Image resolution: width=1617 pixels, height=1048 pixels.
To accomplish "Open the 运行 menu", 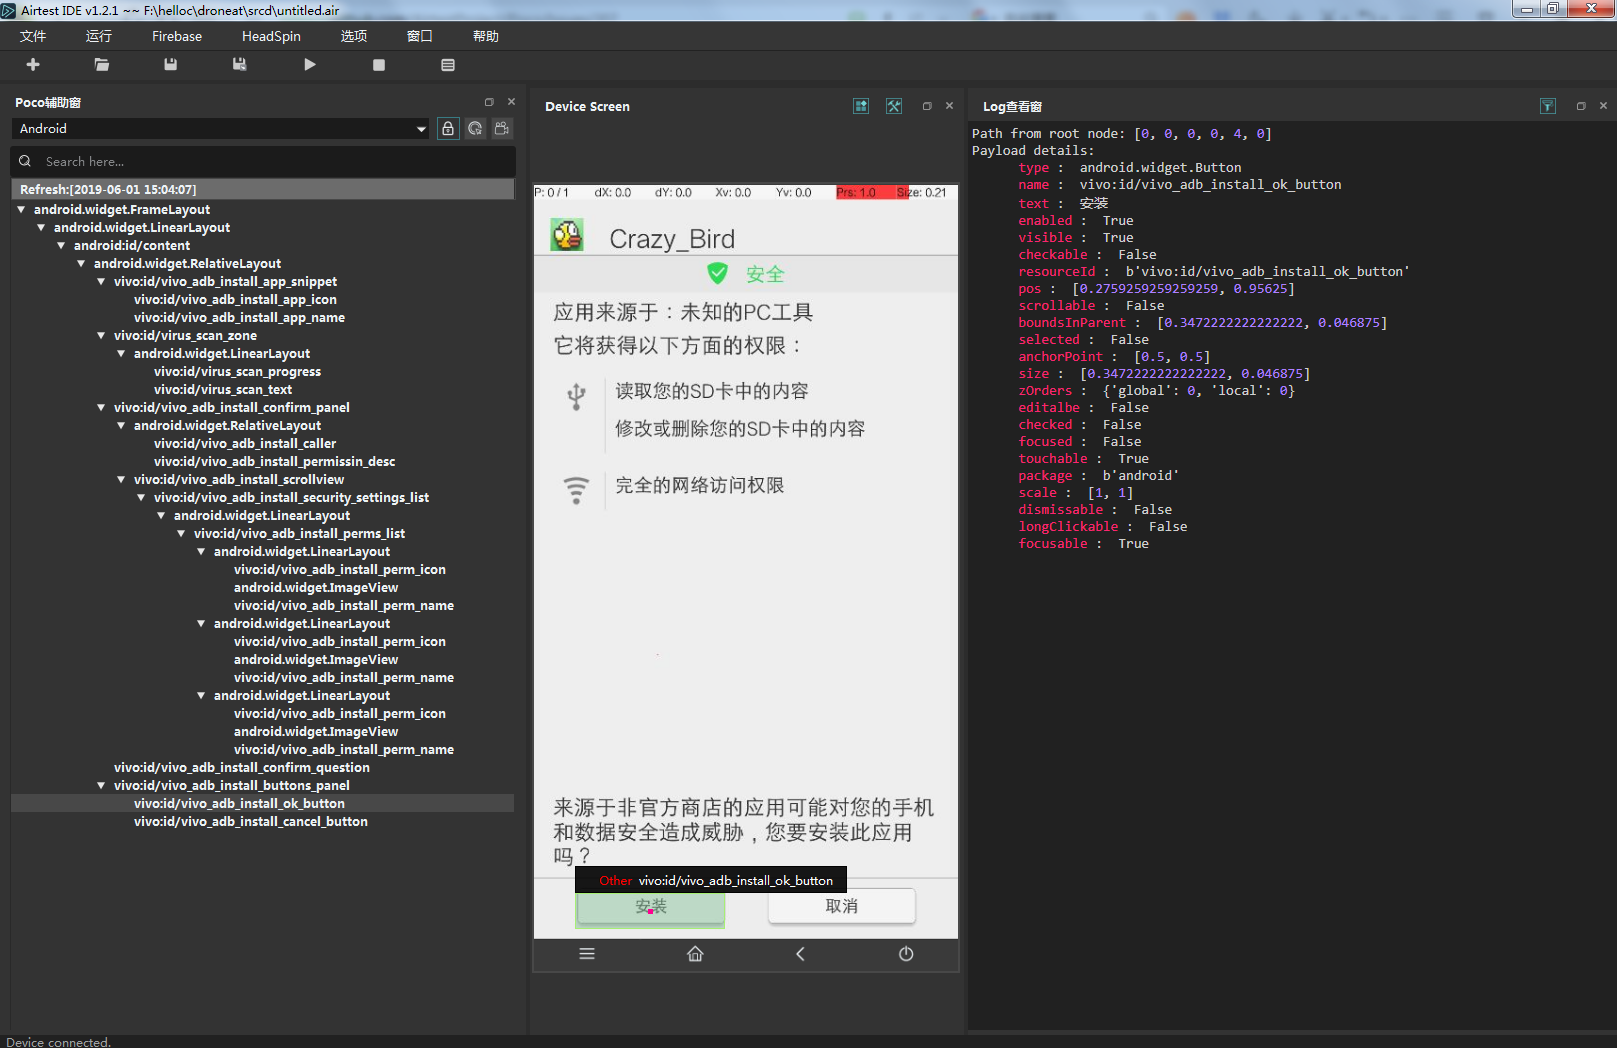I will pos(99,36).
